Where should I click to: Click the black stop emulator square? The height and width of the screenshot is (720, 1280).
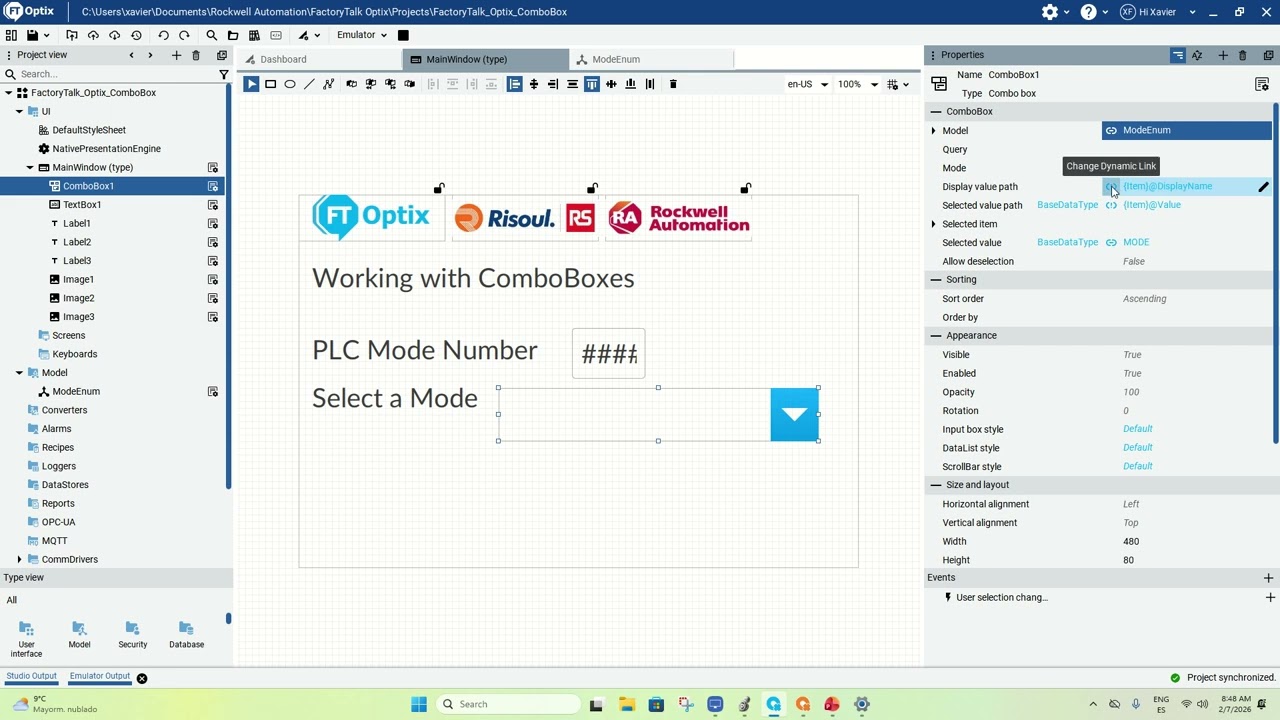click(x=403, y=35)
